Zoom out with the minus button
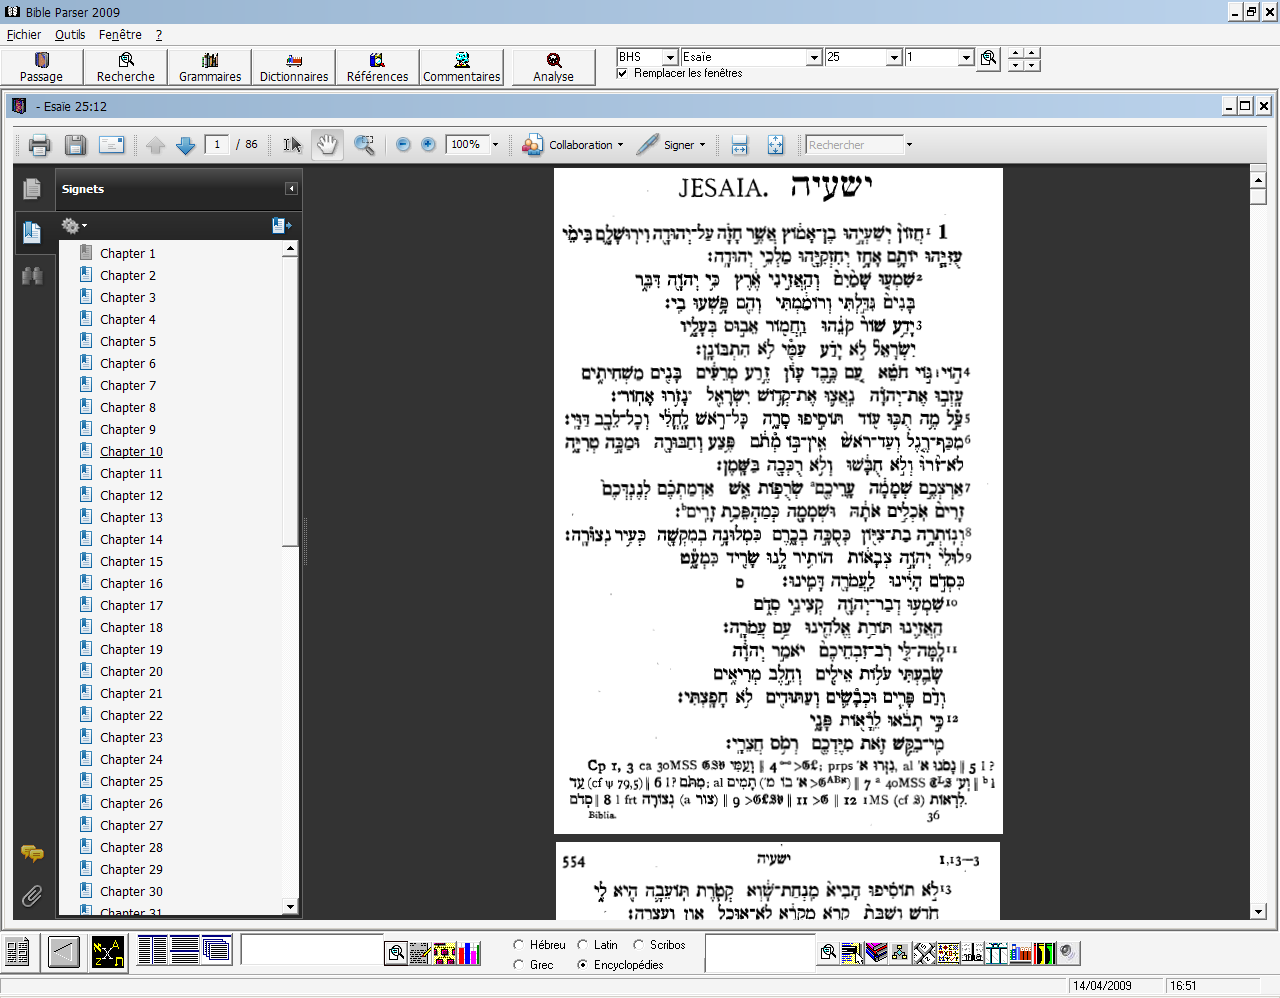 click(x=403, y=145)
